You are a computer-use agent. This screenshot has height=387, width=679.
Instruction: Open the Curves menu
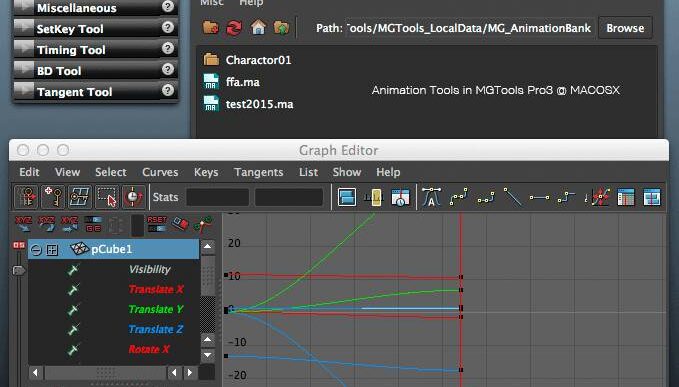pyautogui.click(x=160, y=172)
